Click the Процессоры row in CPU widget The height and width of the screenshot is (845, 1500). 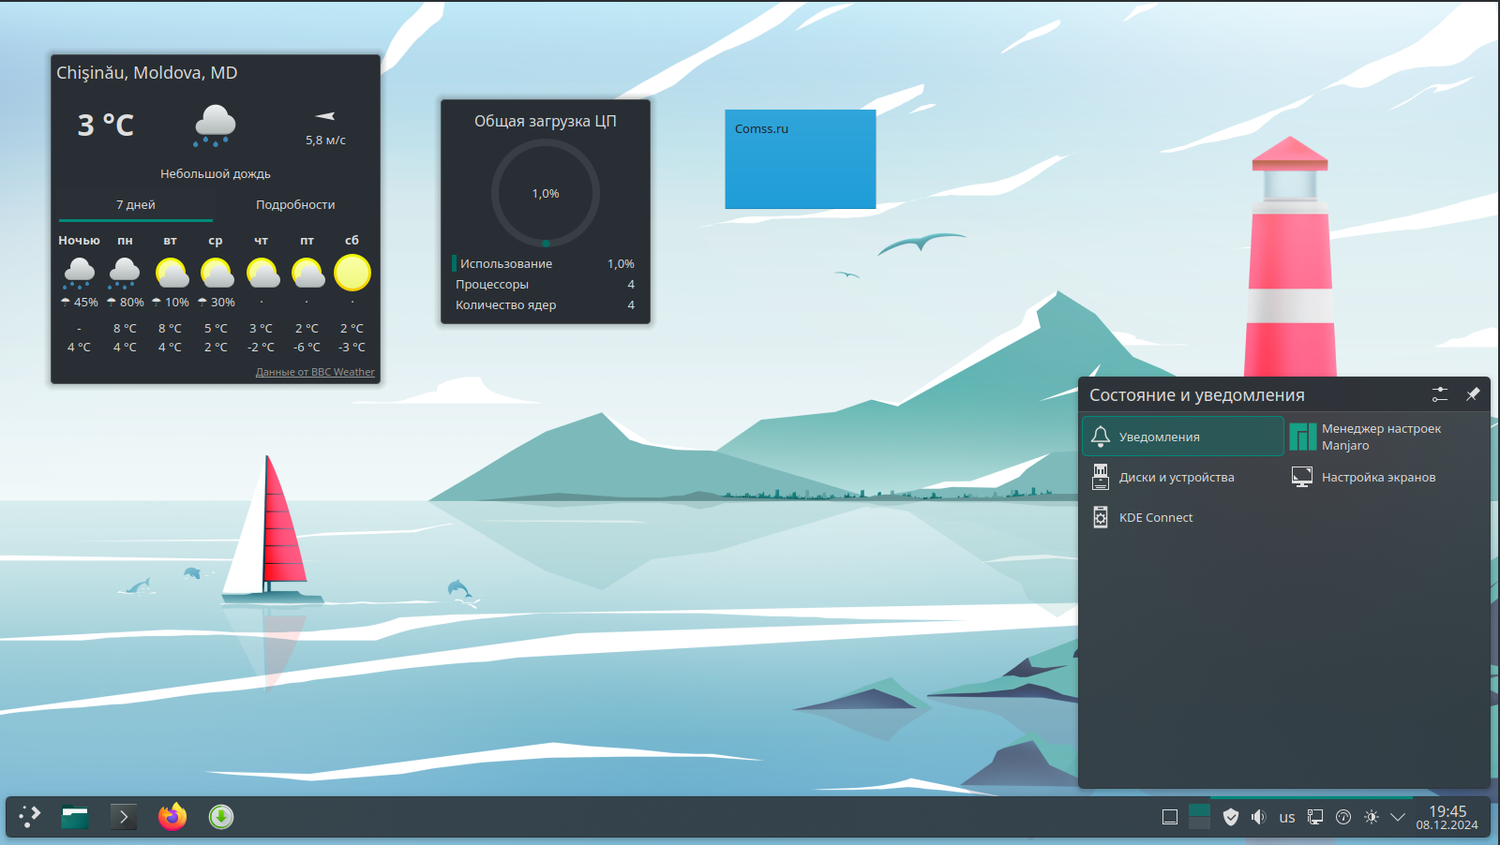click(545, 284)
